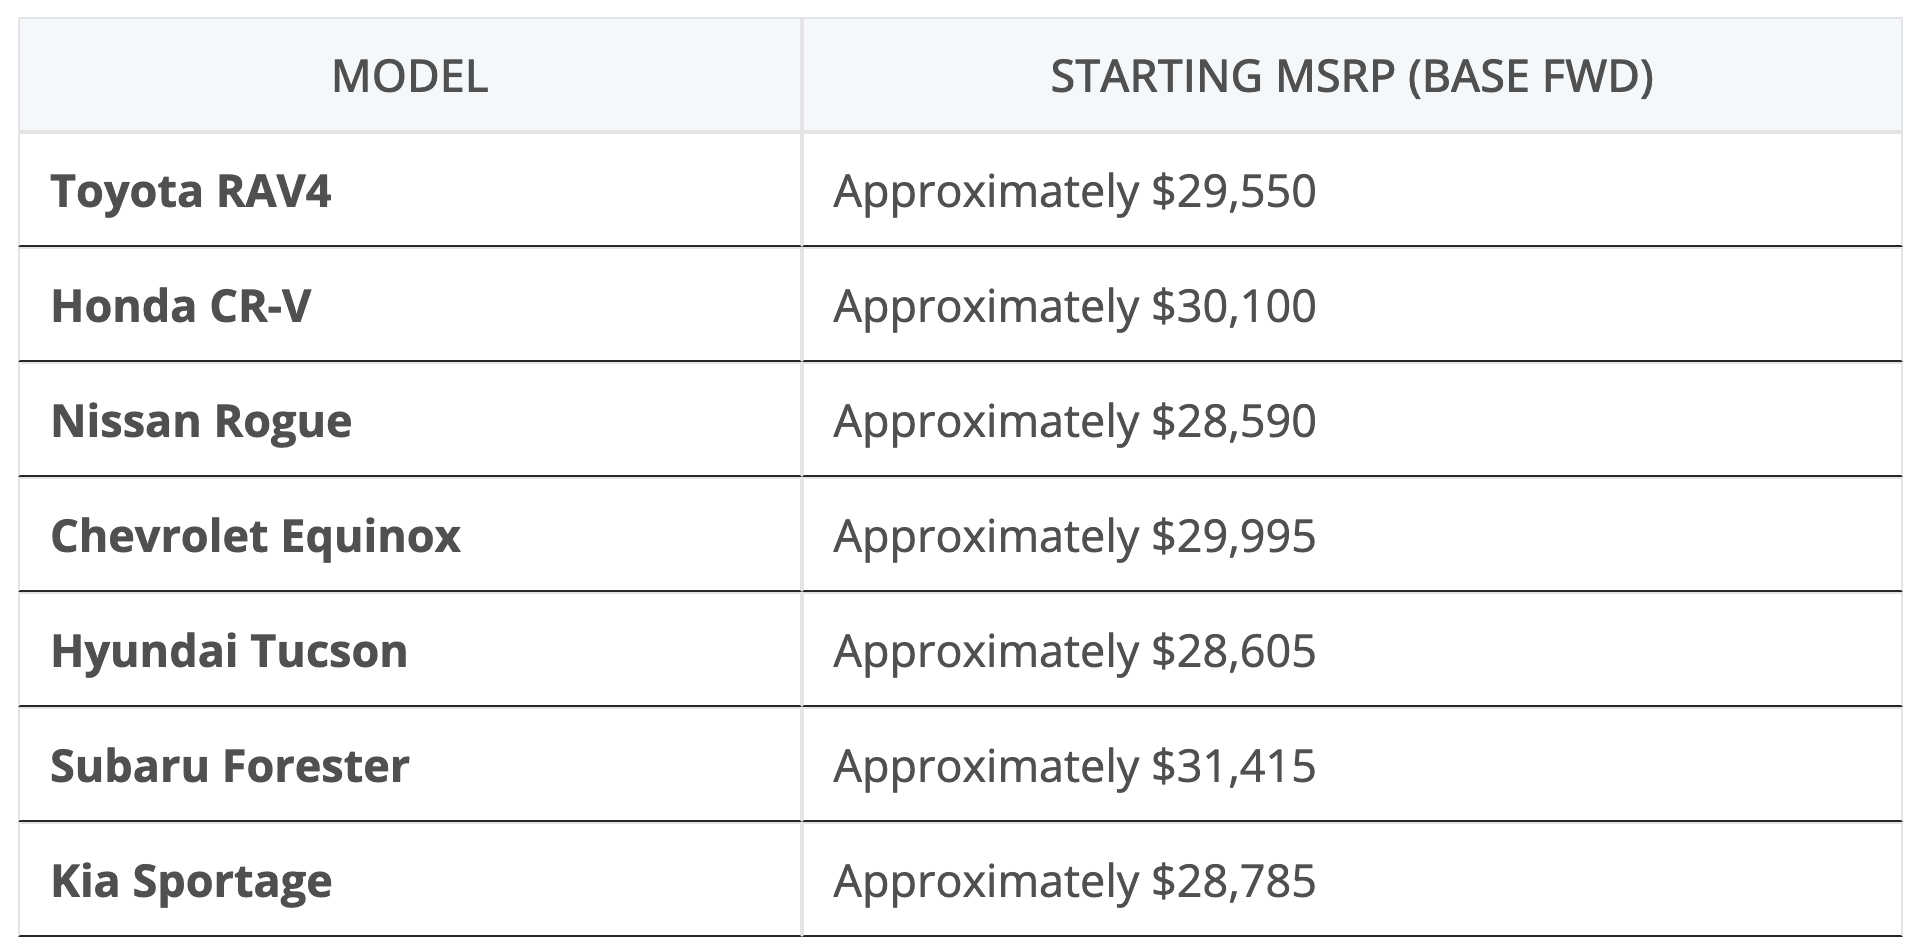
Task: Click "Approximately" in the Honda CR-V row
Action: point(986,306)
